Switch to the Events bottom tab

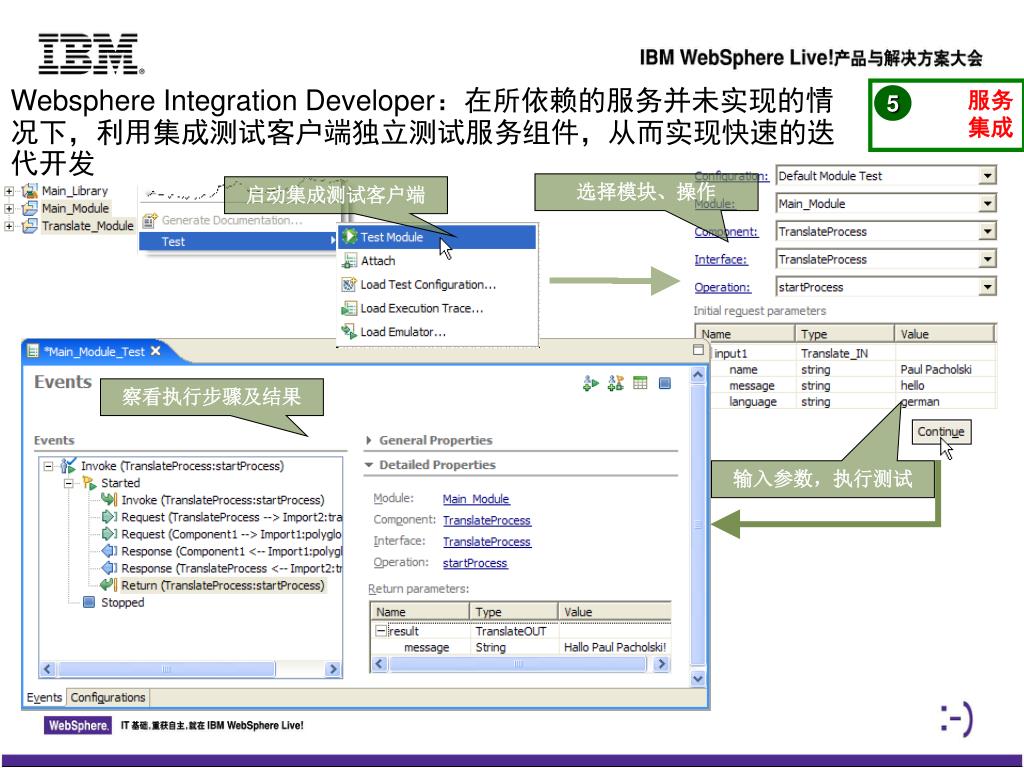click(44, 697)
